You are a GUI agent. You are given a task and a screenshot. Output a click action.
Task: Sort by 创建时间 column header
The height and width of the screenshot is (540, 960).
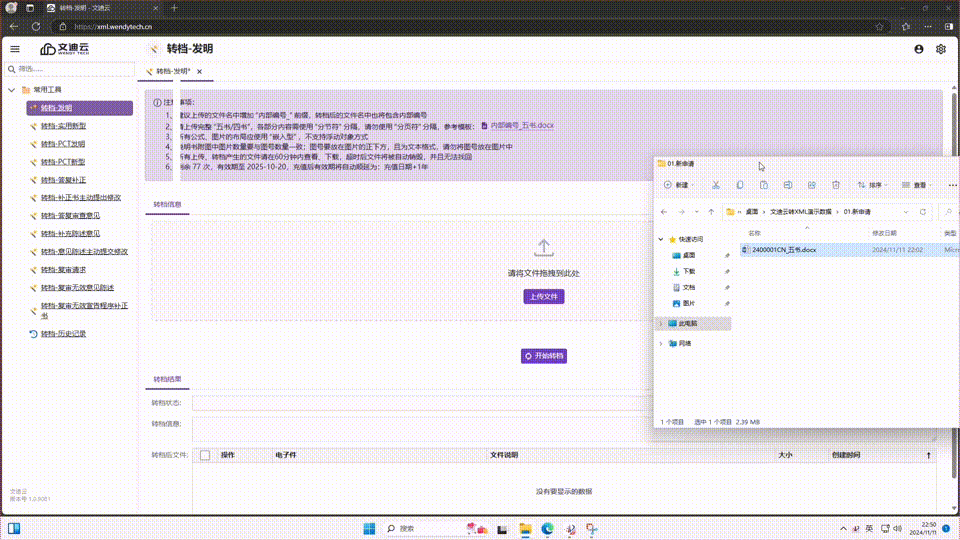846,455
